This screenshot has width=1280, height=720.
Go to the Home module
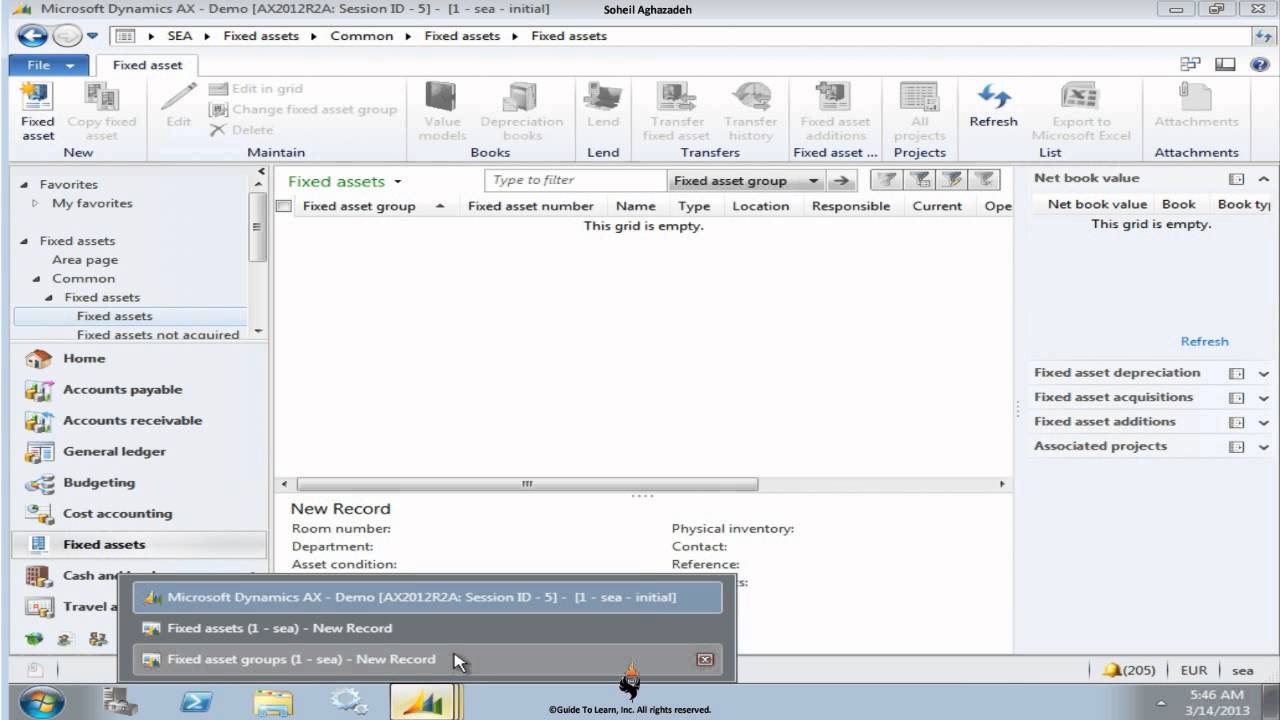(83, 358)
